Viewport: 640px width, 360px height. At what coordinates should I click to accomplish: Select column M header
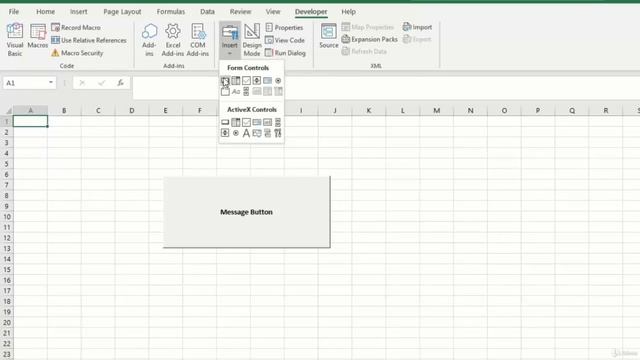click(x=436, y=110)
